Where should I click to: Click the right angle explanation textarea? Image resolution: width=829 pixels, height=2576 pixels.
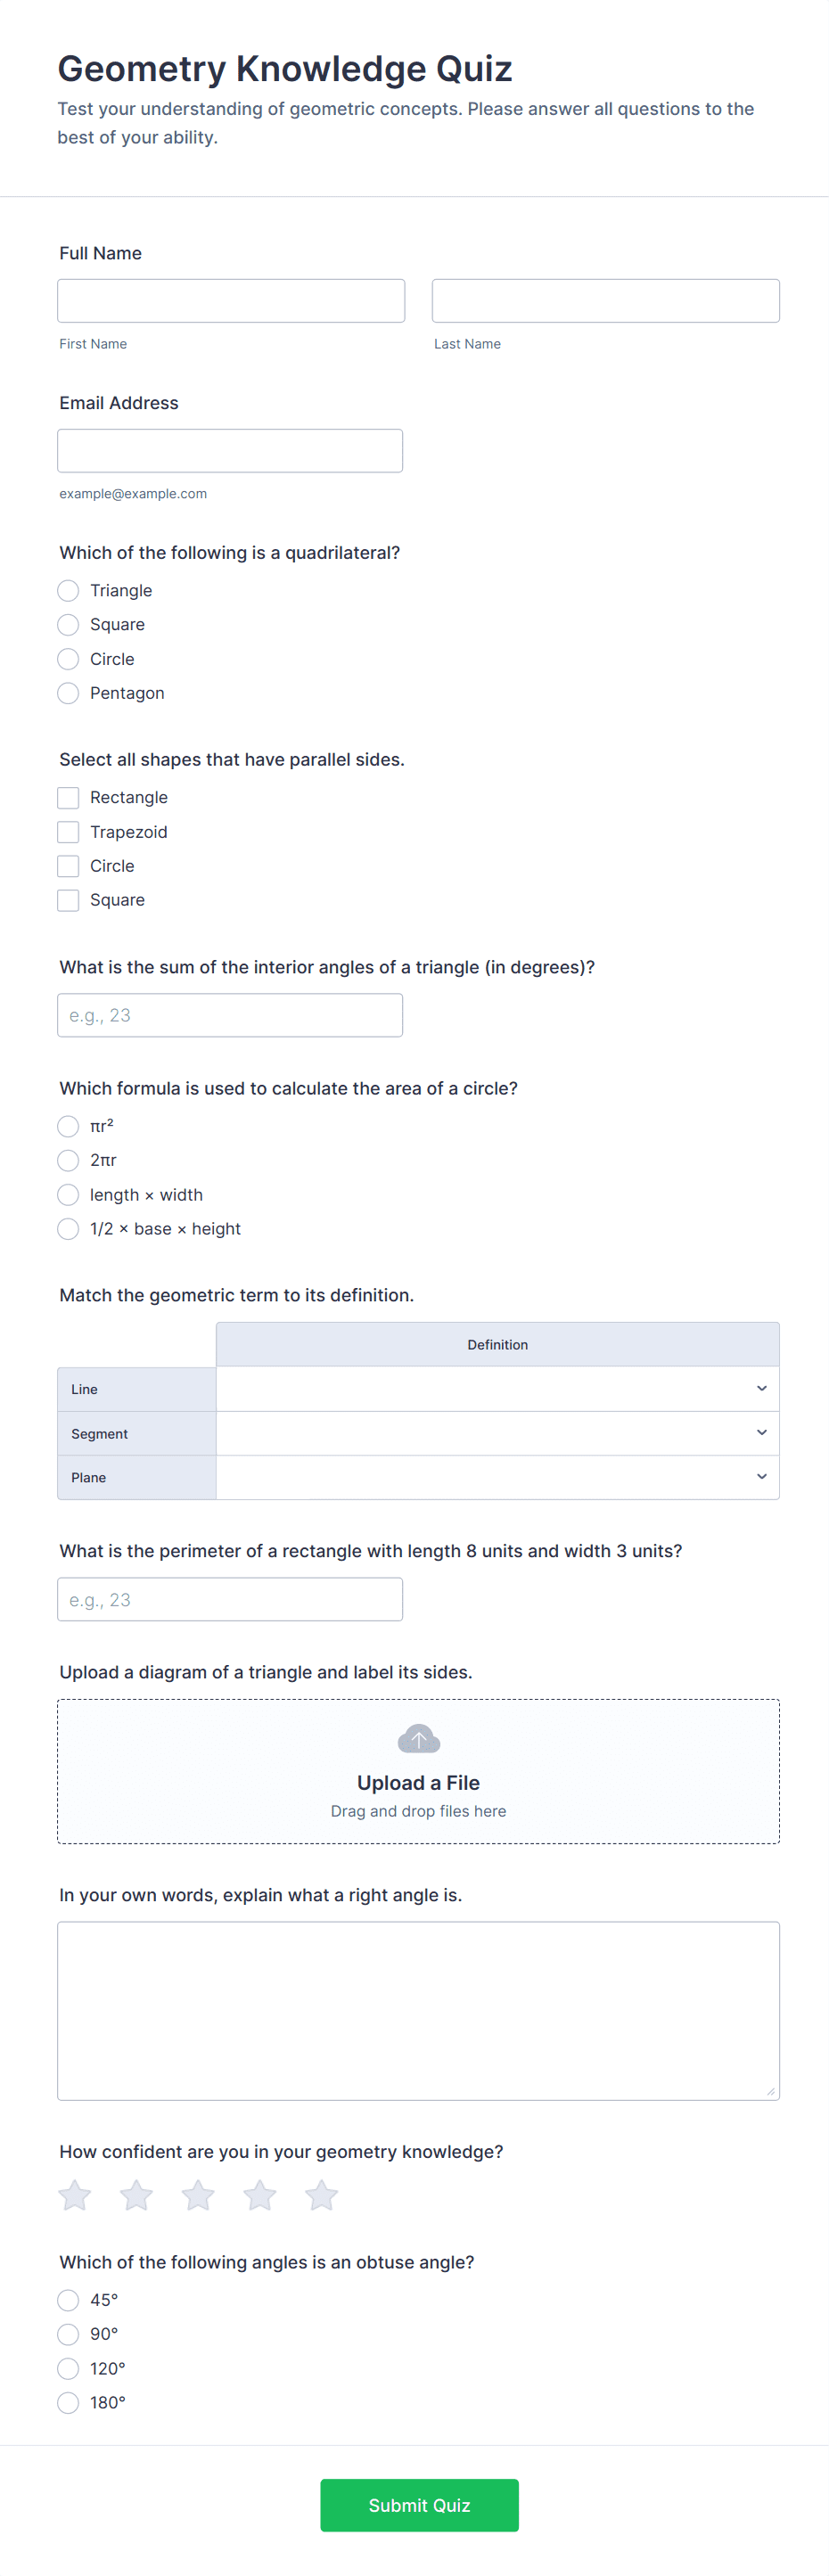coord(418,2011)
